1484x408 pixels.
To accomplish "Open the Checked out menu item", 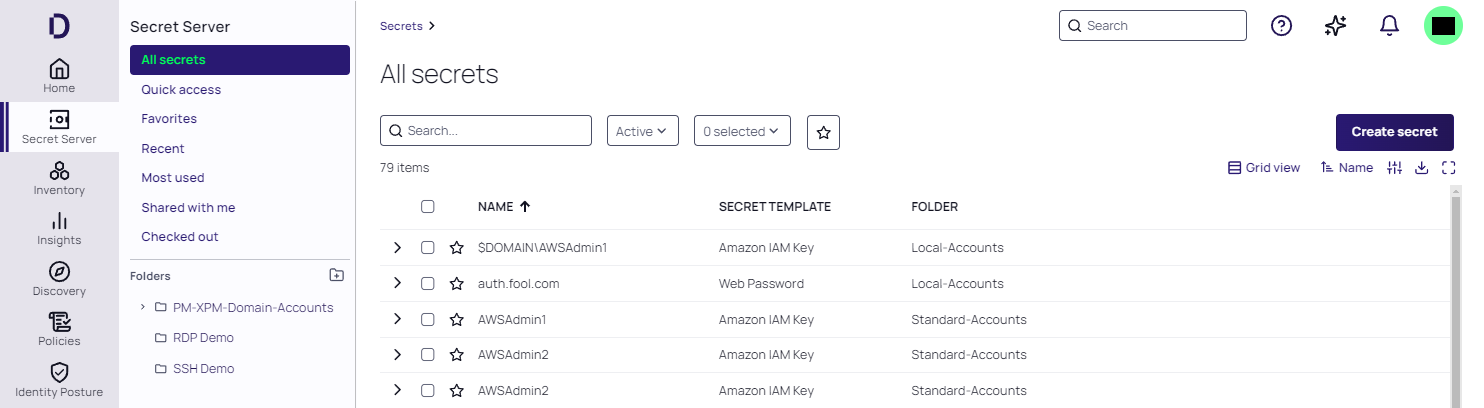I will (x=180, y=237).
